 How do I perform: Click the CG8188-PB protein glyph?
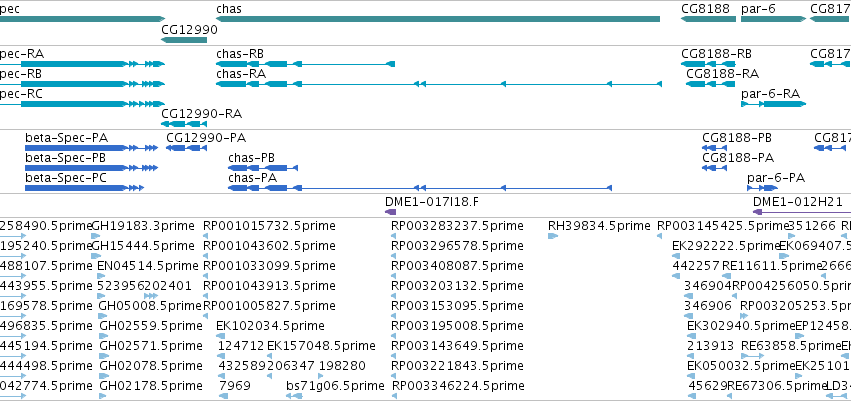click(714, 148)
